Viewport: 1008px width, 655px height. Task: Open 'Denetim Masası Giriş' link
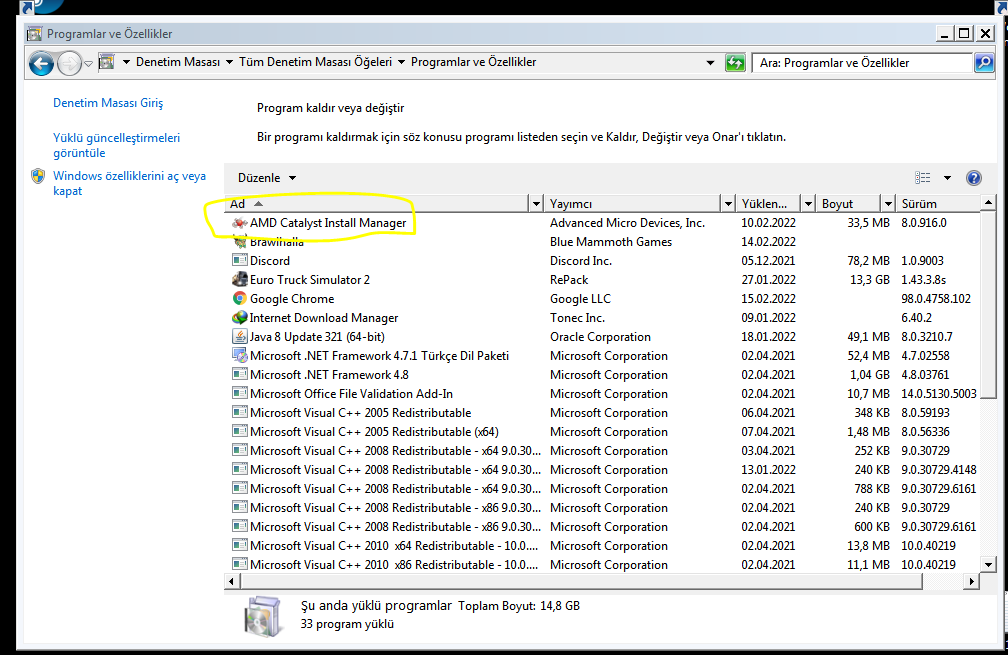click(108, 103)
